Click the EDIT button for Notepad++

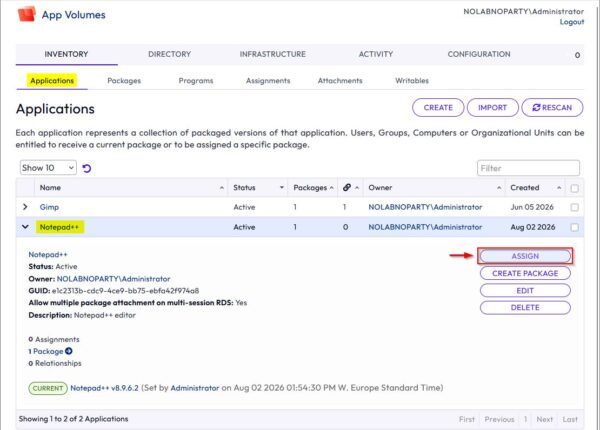point(525,291)
